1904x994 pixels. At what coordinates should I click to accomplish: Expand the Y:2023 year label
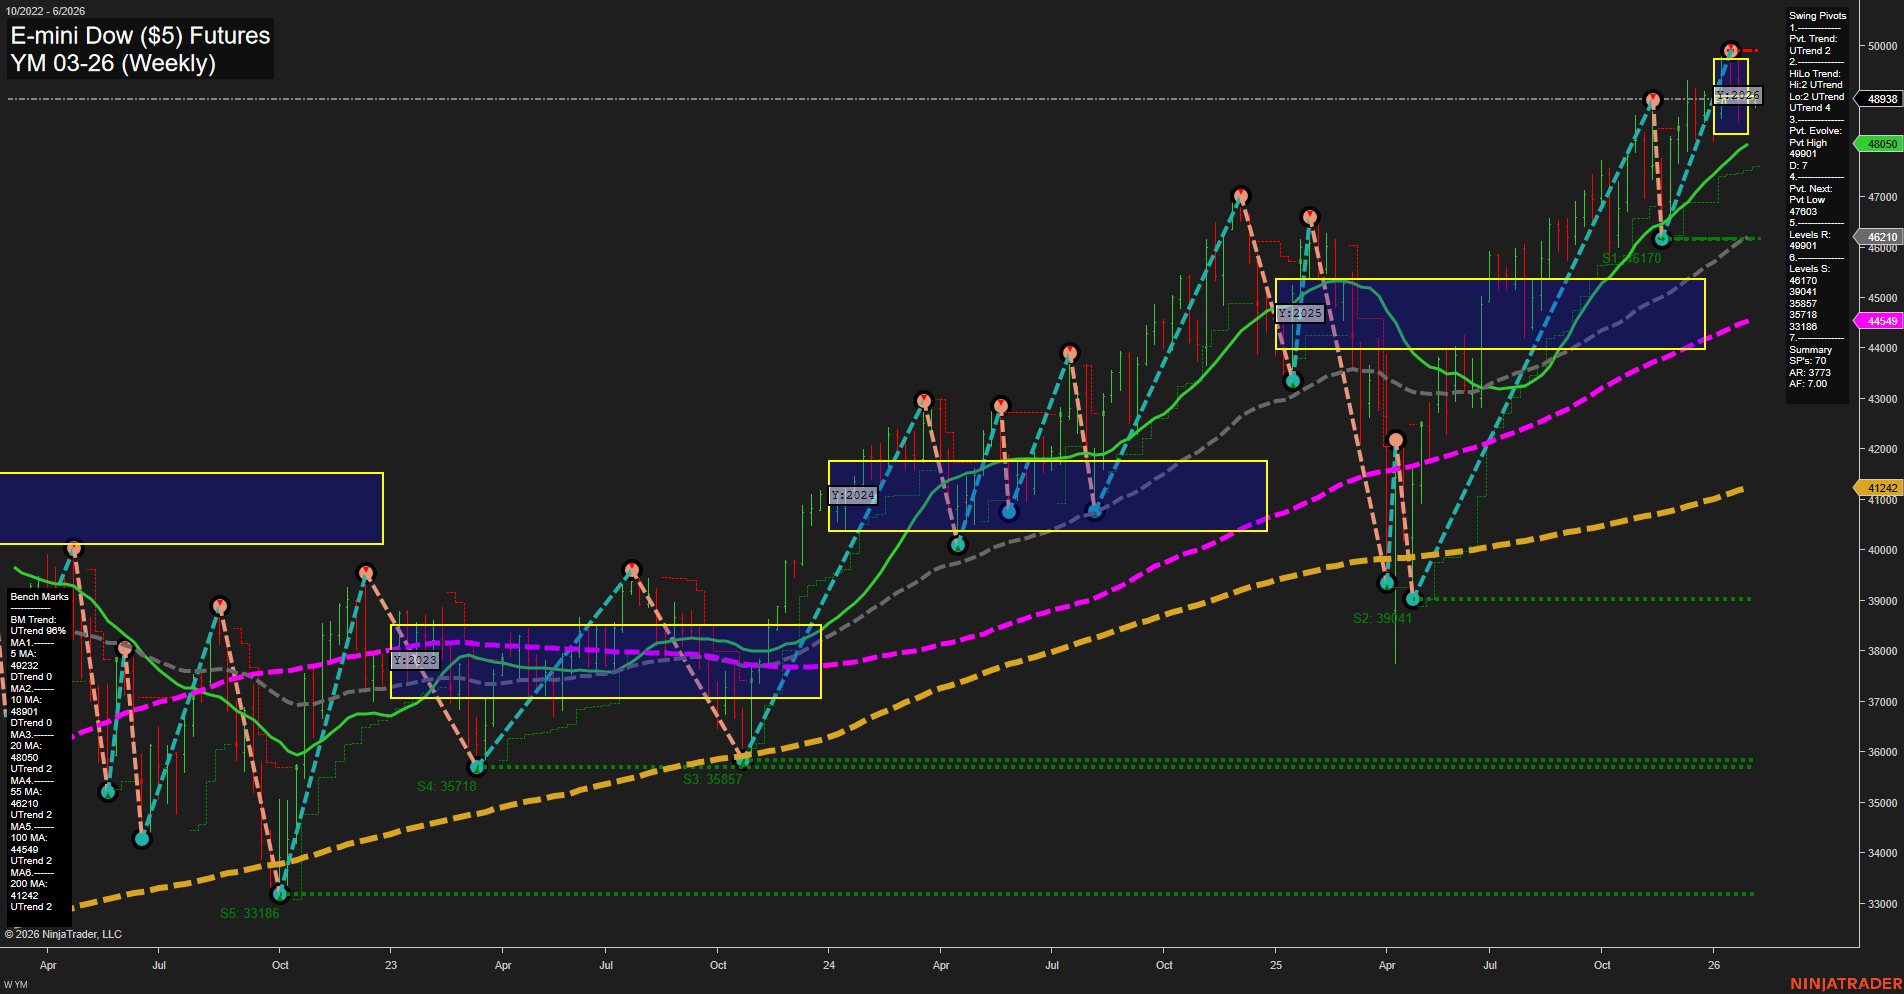point(416,660)
